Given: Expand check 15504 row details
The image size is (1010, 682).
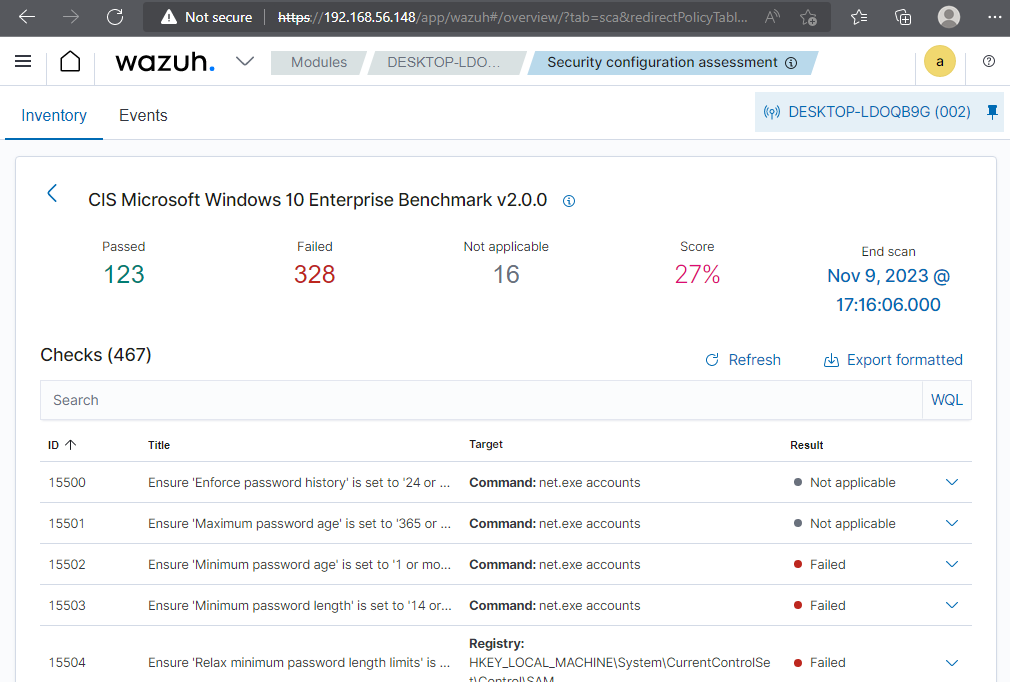Looking at the screenshot, I should tap(951, 662).
